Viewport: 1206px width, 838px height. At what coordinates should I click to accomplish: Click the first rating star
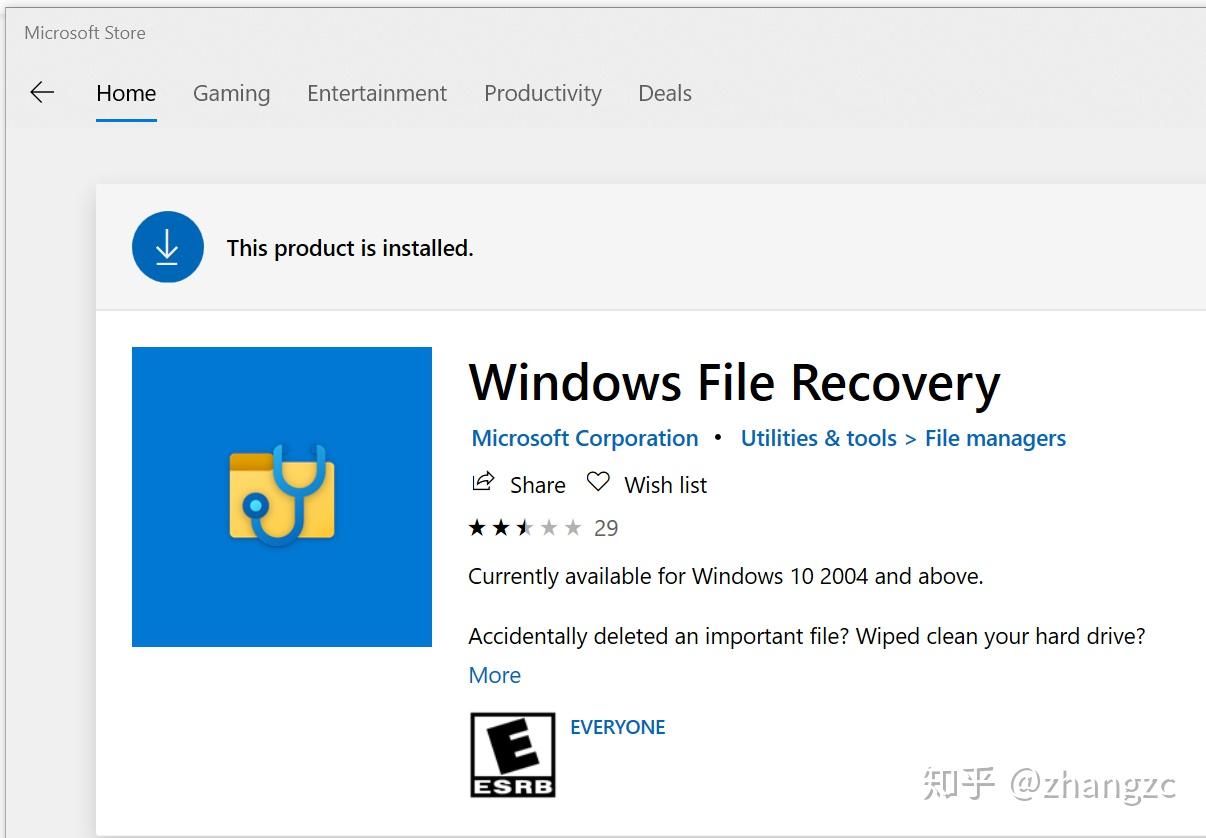(x=477, y=527)
